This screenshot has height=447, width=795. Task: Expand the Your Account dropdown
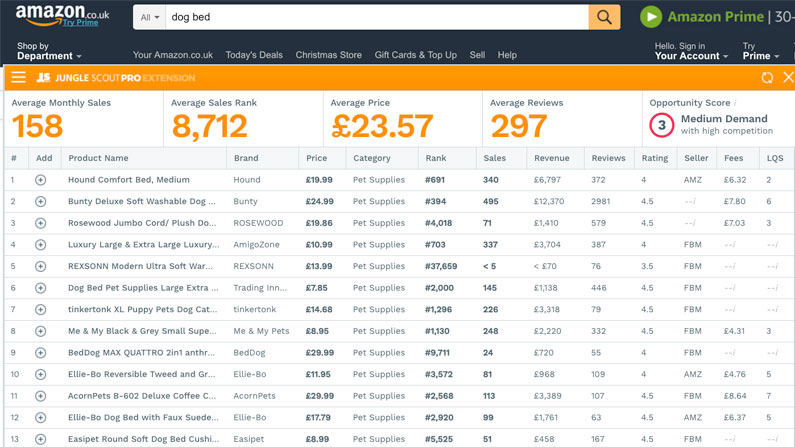click(x=691, y=51)
